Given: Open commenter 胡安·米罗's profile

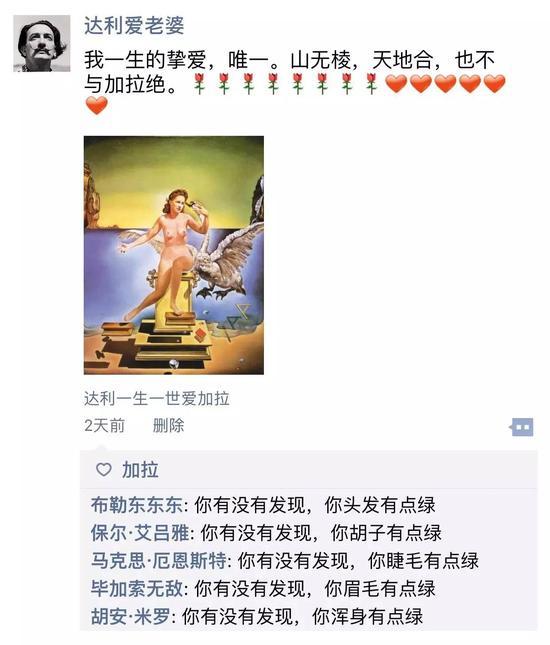Looking at the screenshot, I should click(130, 617).
